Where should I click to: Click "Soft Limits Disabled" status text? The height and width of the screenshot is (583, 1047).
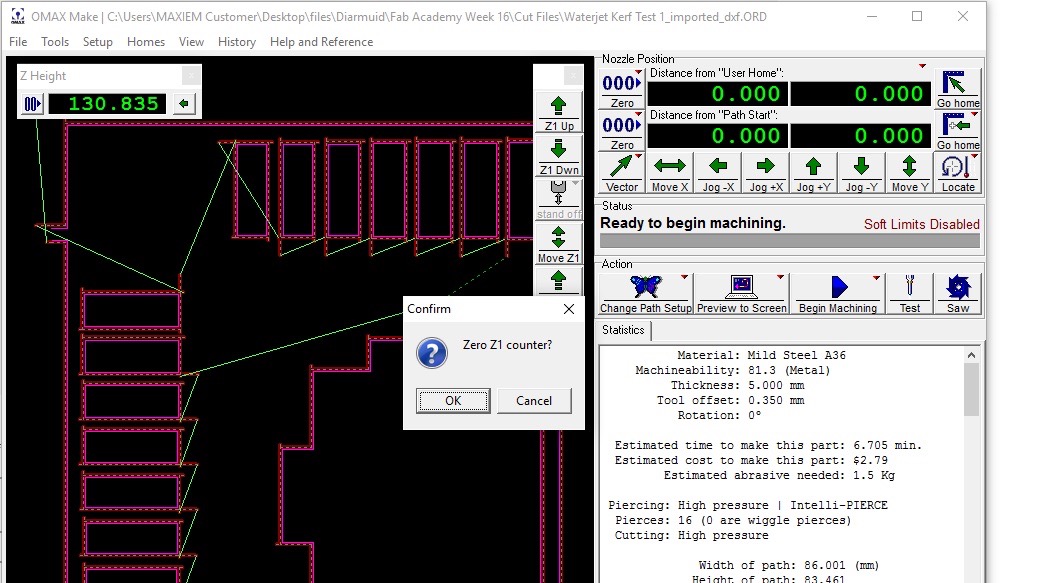(921, 224)
